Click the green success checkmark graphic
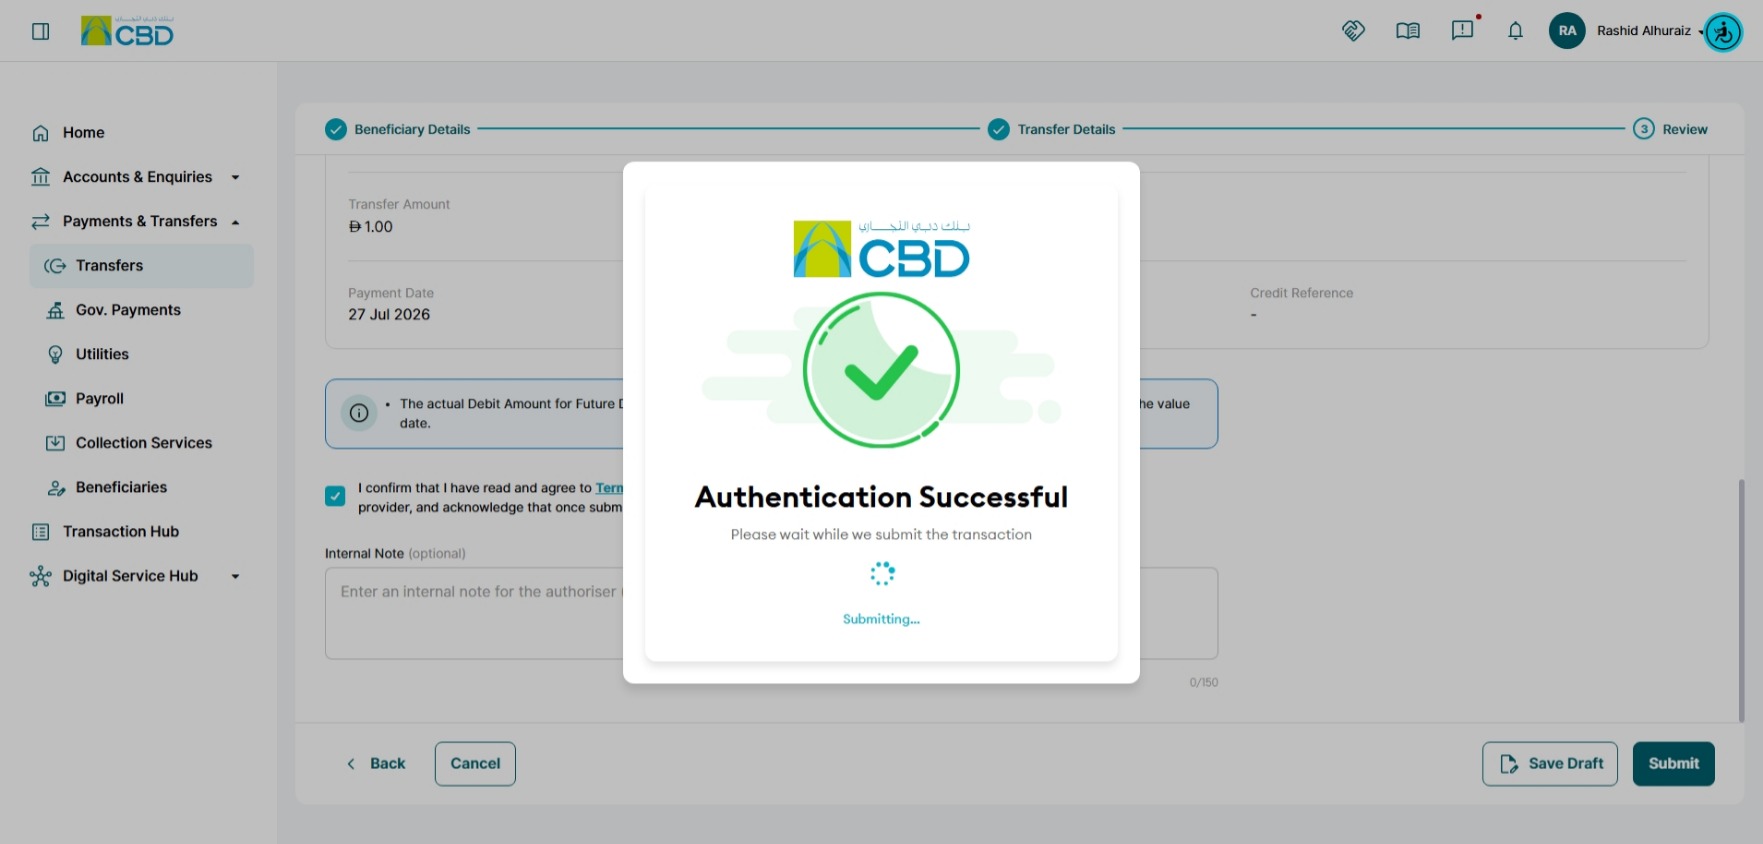 [x=881, y=370]
